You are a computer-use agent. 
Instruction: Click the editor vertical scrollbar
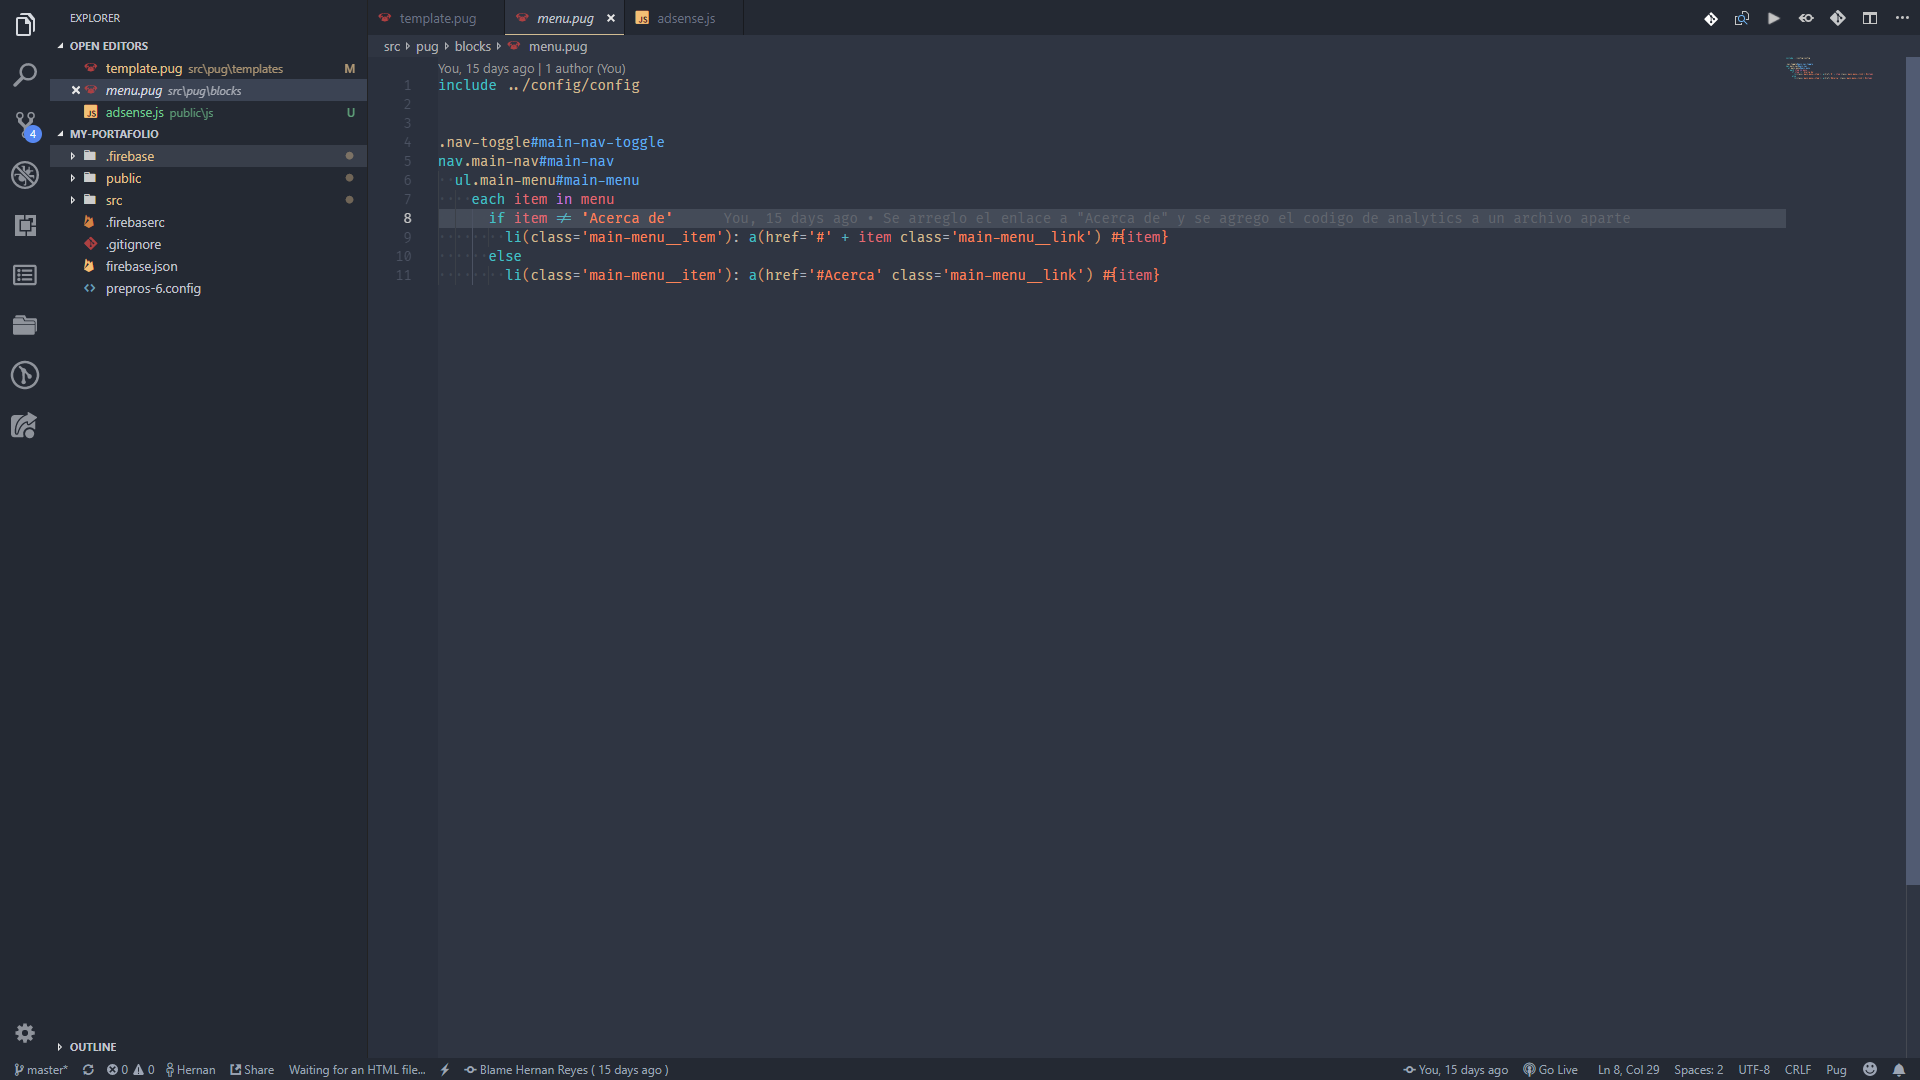[1912, 470]
